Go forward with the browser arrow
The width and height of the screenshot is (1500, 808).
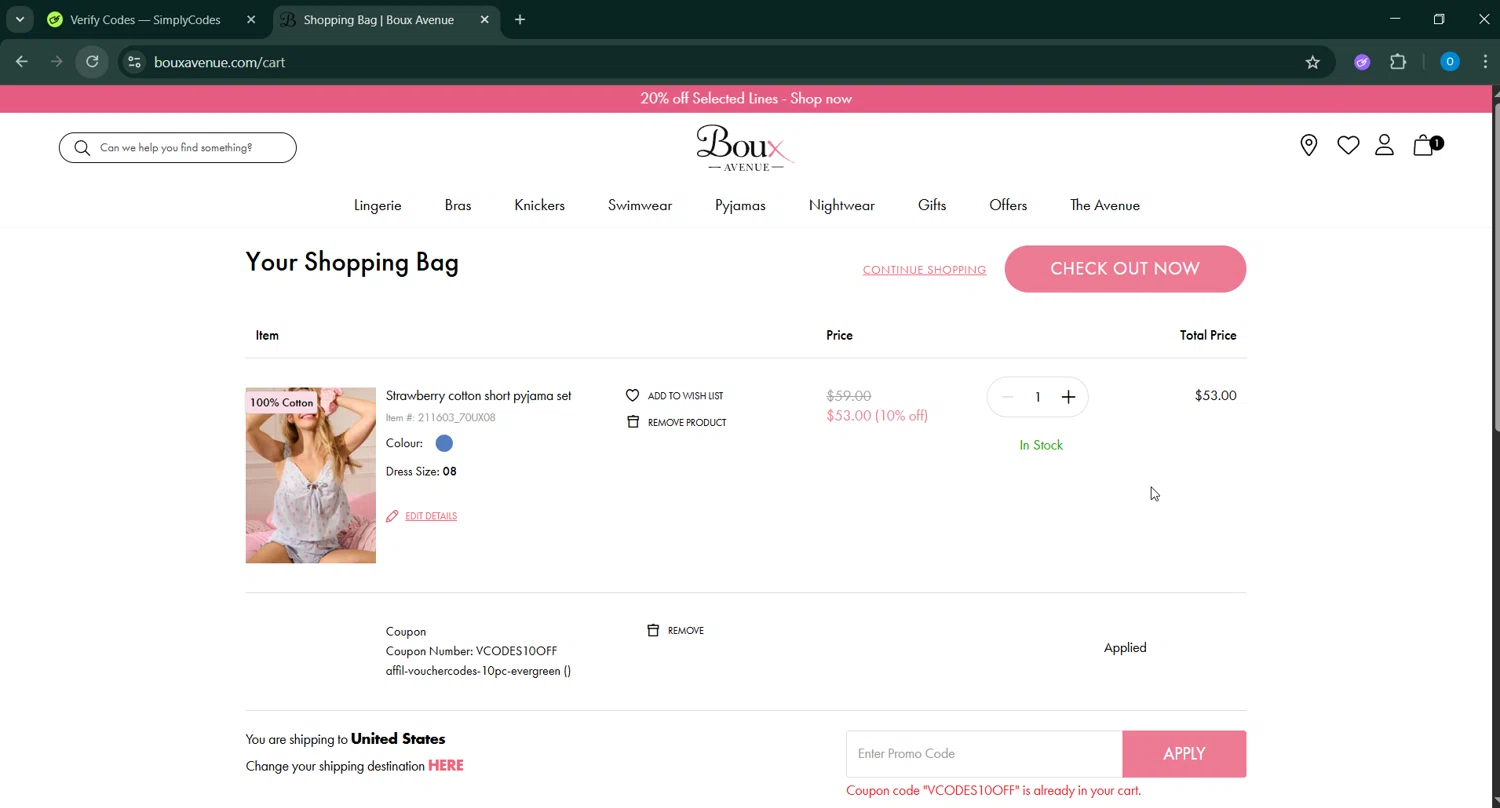click(x=57, y=62)
